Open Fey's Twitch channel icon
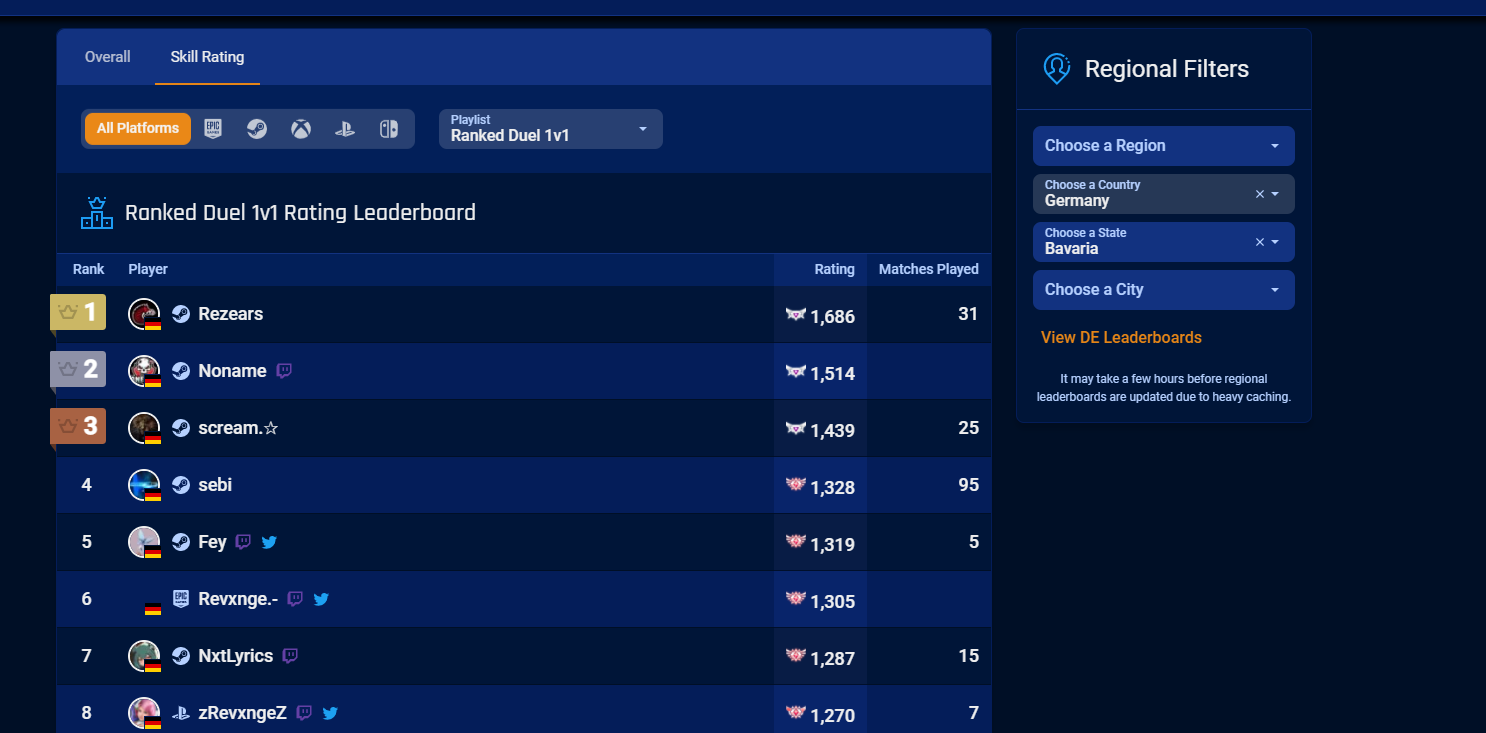1486x733 pixels. [243, 542]
